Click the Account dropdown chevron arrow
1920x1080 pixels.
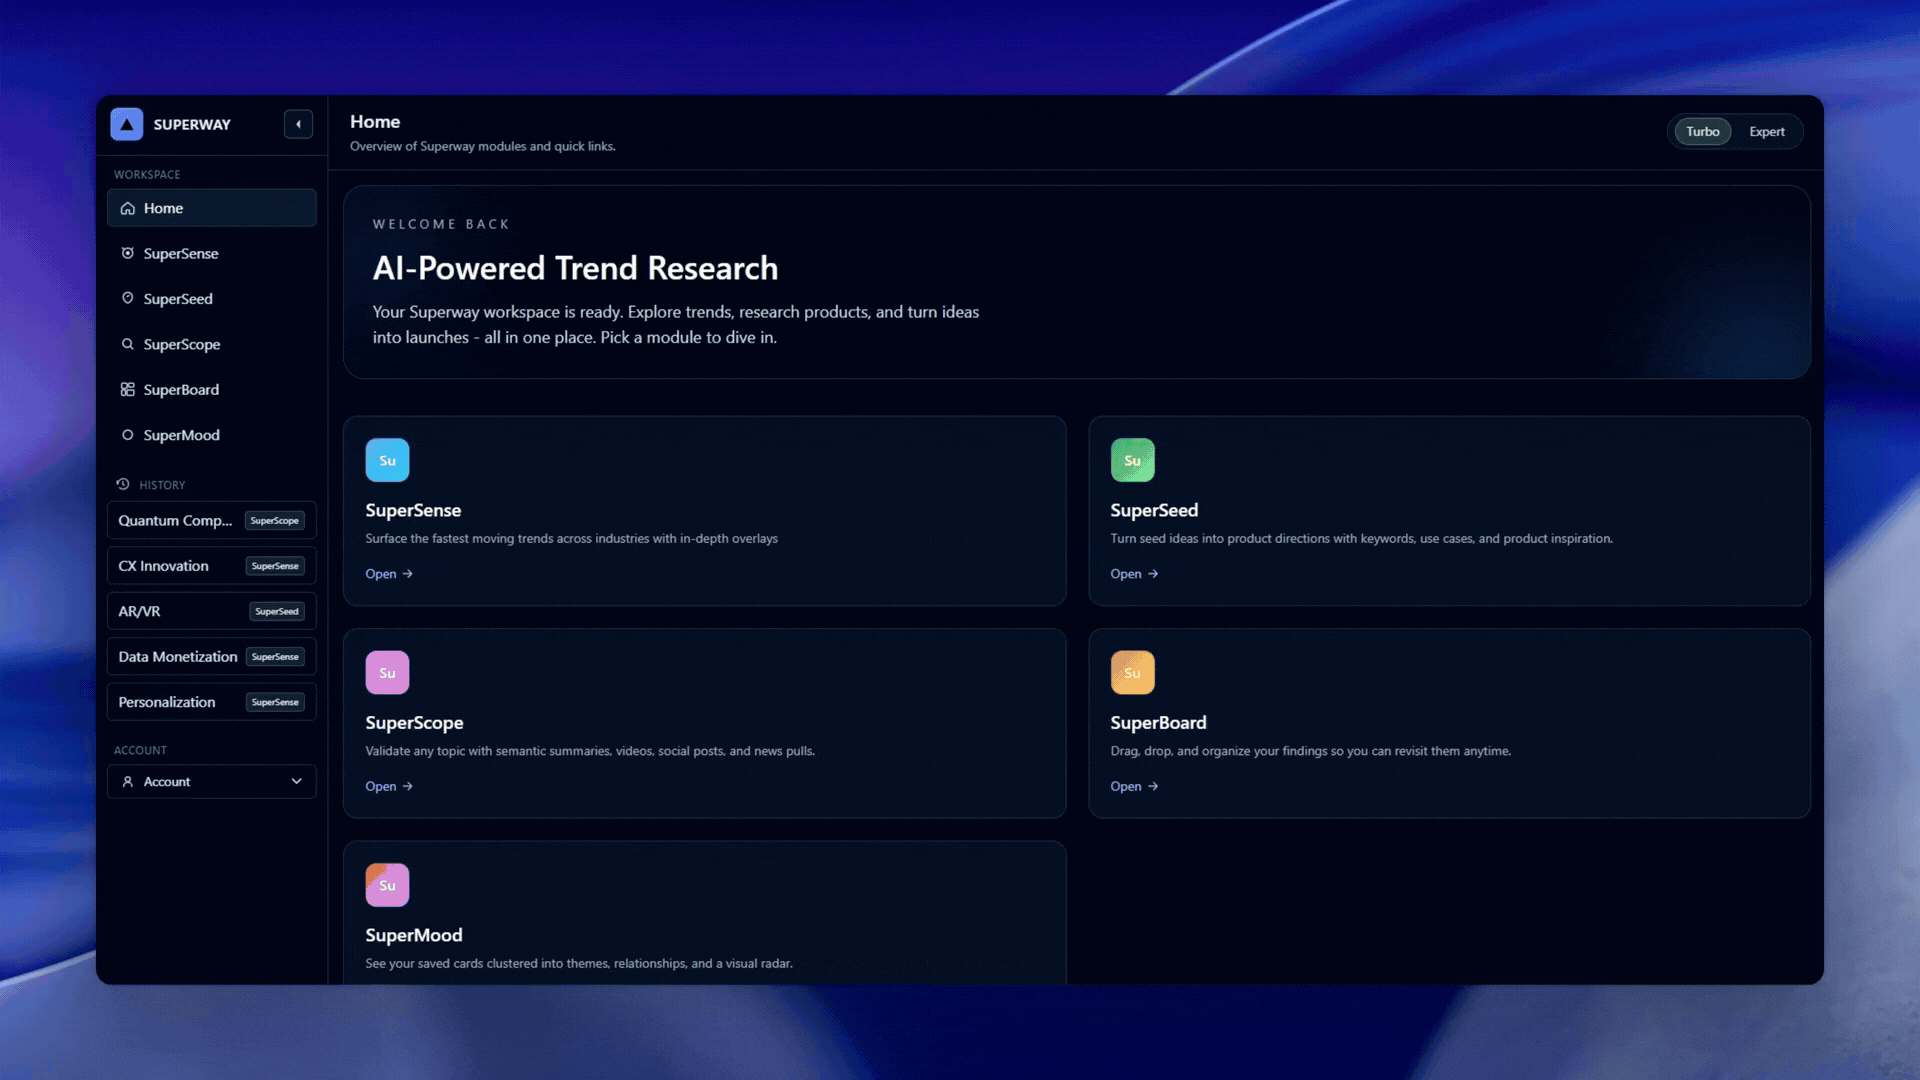(x=296, y=782)
